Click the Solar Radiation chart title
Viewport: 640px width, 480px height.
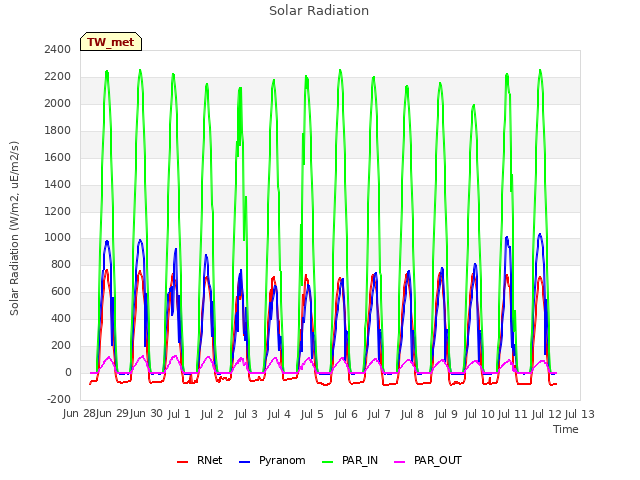click(319, 11)
